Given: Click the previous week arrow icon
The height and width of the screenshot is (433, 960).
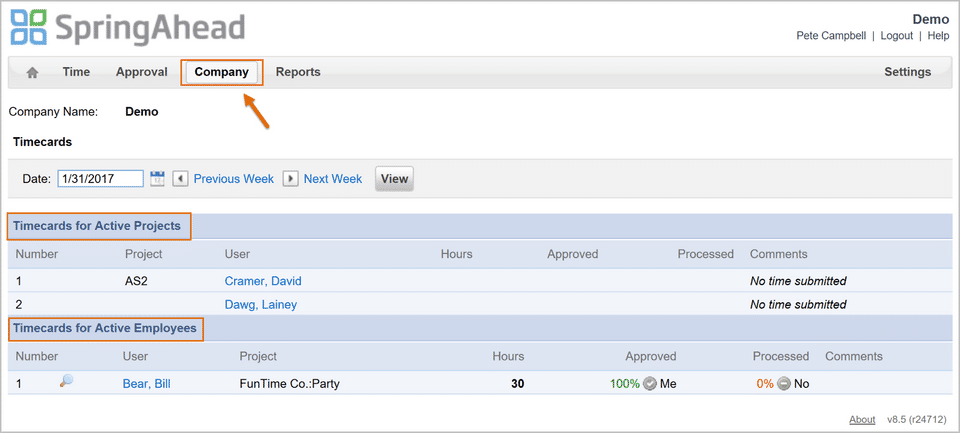Looking at the screenshot, I should coord(181,179).
